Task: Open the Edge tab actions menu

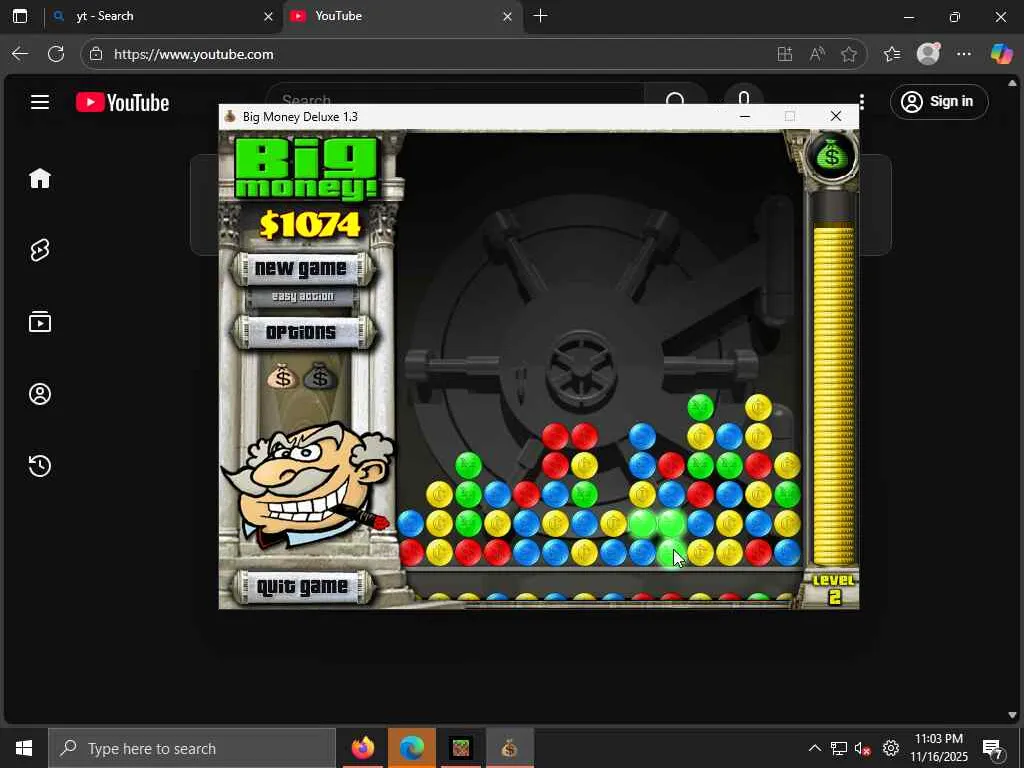Action: tap(20, 16)
